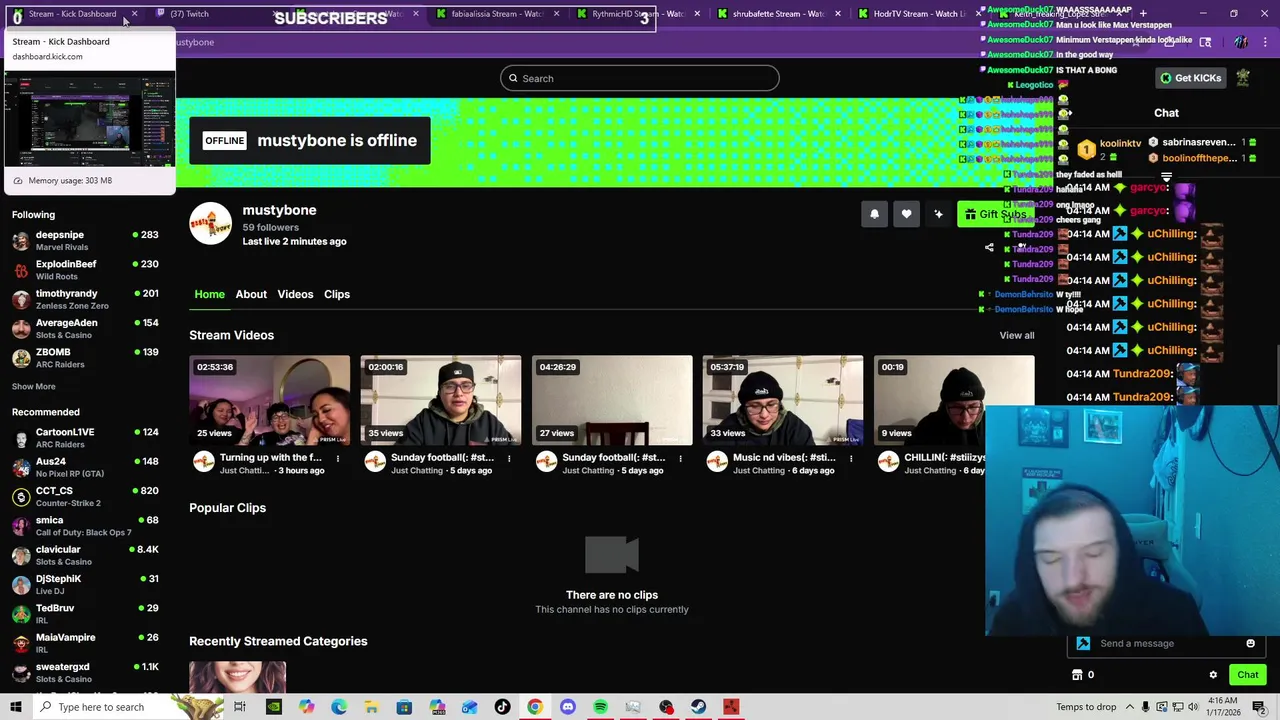Click mustybone profile avatar
The height and width of the screenshot is (720, 1280).
click(211, 223)
